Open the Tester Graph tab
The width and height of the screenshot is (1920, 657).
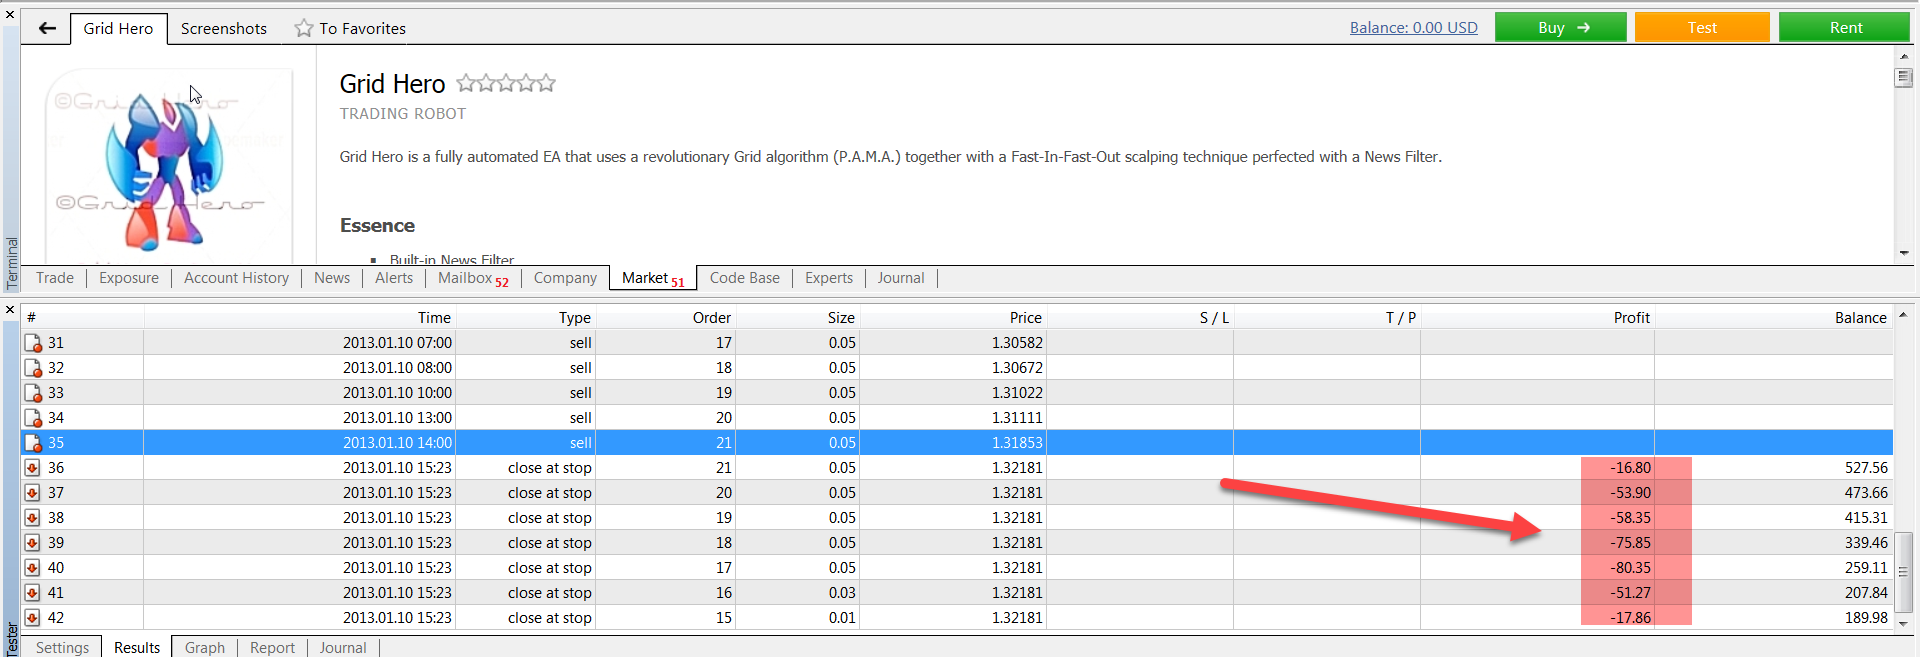pos(205,647)
